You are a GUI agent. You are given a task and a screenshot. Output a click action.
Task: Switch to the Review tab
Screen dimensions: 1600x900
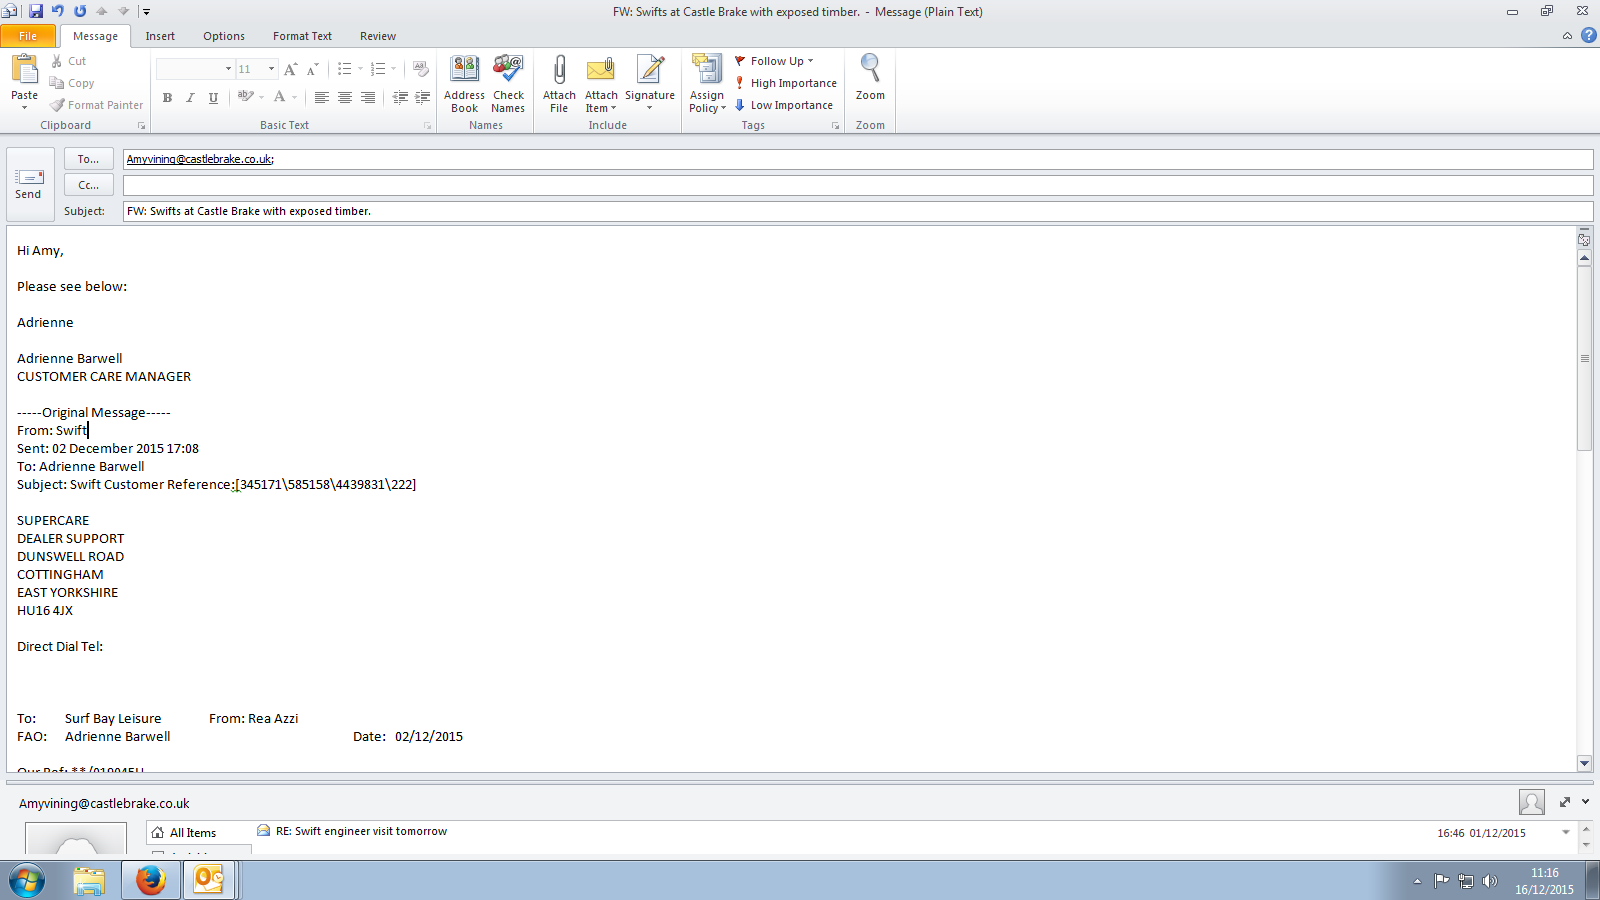[378, 36]
